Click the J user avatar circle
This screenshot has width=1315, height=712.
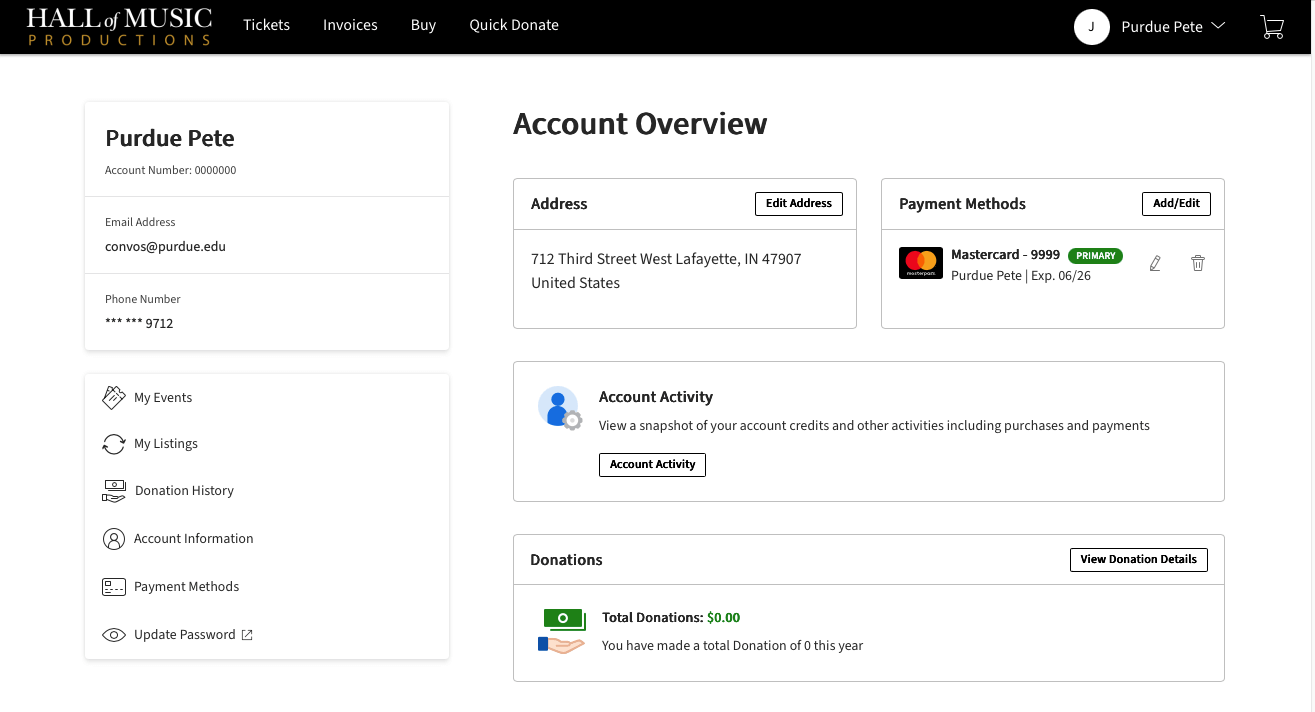(x=1092, y=27)
